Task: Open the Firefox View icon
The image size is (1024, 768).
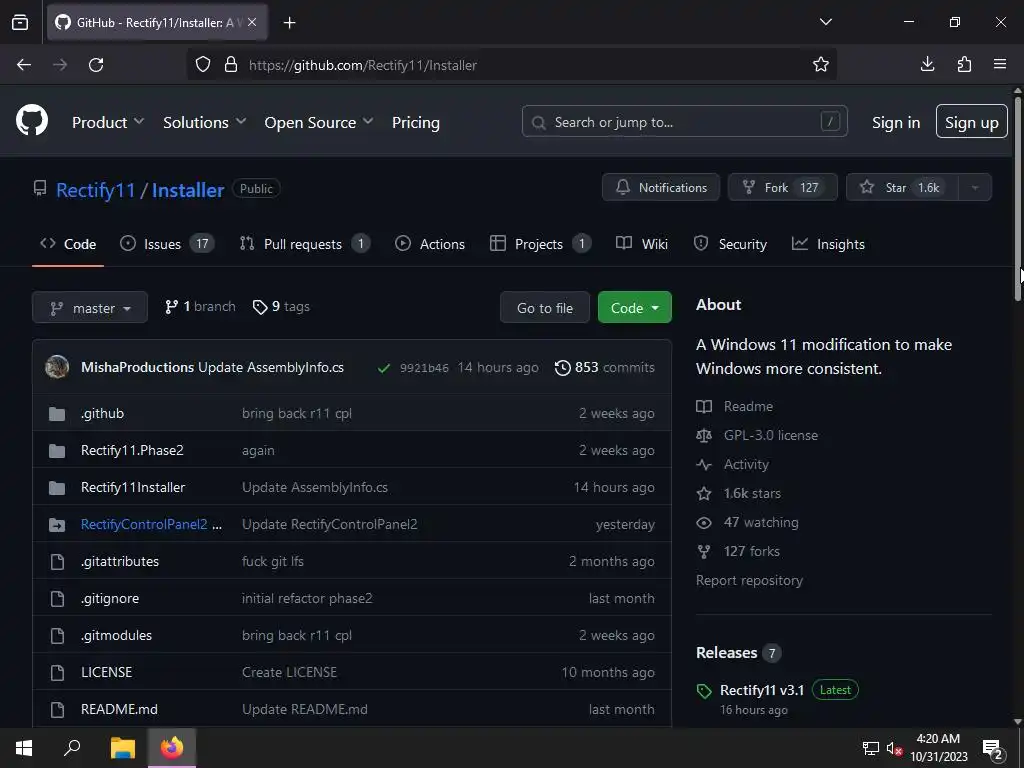Action: (20, 22)
